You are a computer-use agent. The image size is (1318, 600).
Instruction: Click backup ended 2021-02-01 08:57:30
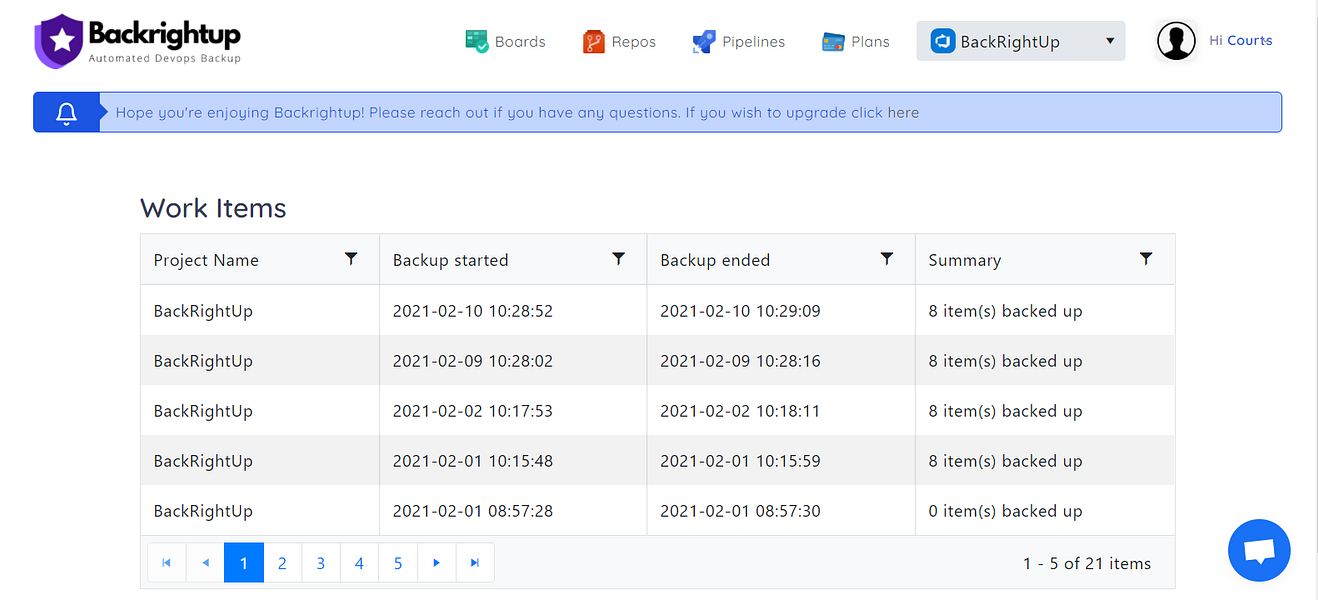741,511
